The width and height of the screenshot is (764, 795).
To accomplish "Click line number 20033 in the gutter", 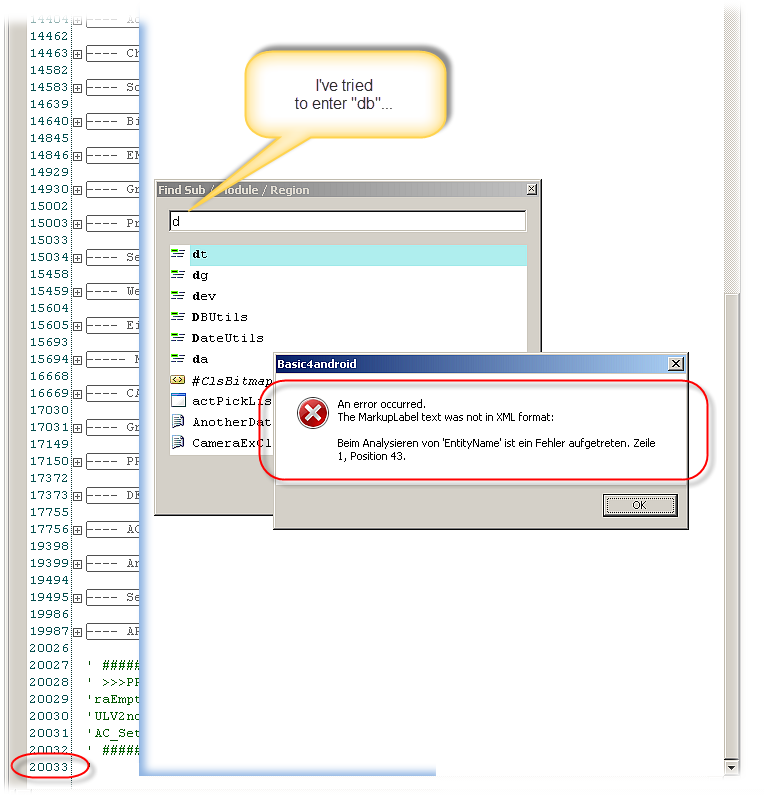I will (x=49, y=767).
